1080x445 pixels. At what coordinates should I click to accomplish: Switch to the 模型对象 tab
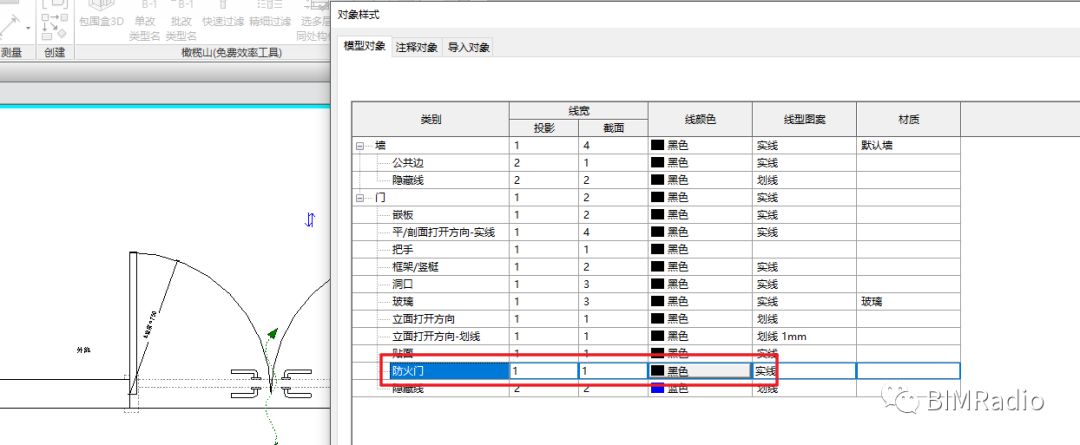(x=364, y=46)
